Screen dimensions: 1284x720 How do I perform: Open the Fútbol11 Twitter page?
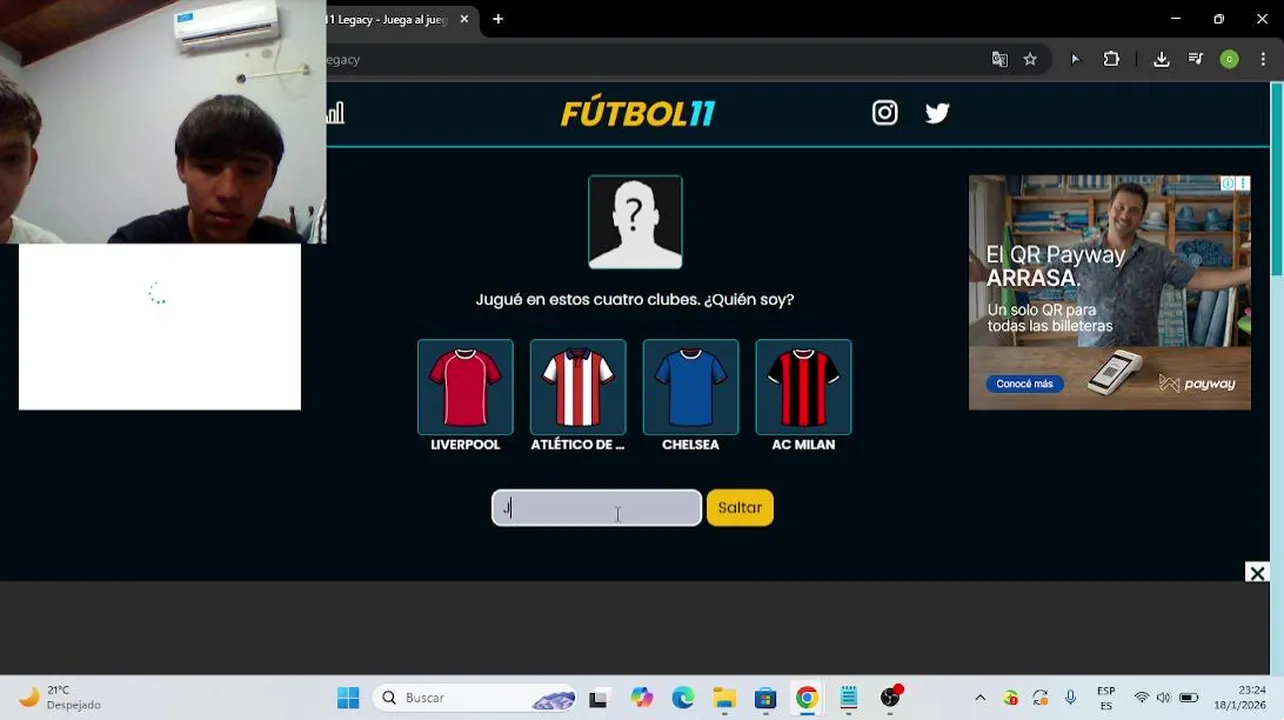937,113
